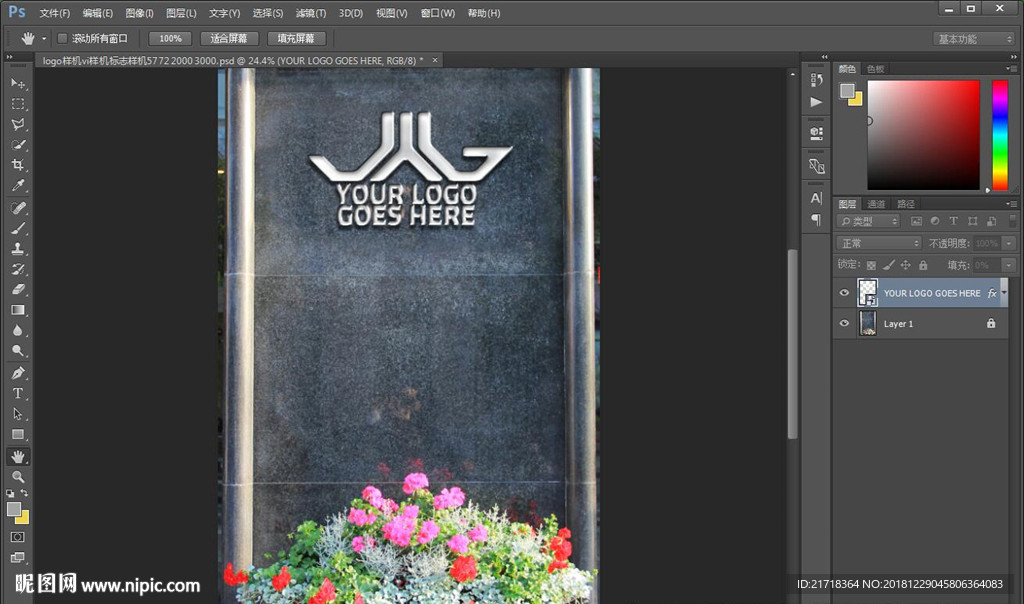This screenshot has height=604, width=1024.
Task: Open the Layers panel flyout menu
Action: click(1011, 204)
